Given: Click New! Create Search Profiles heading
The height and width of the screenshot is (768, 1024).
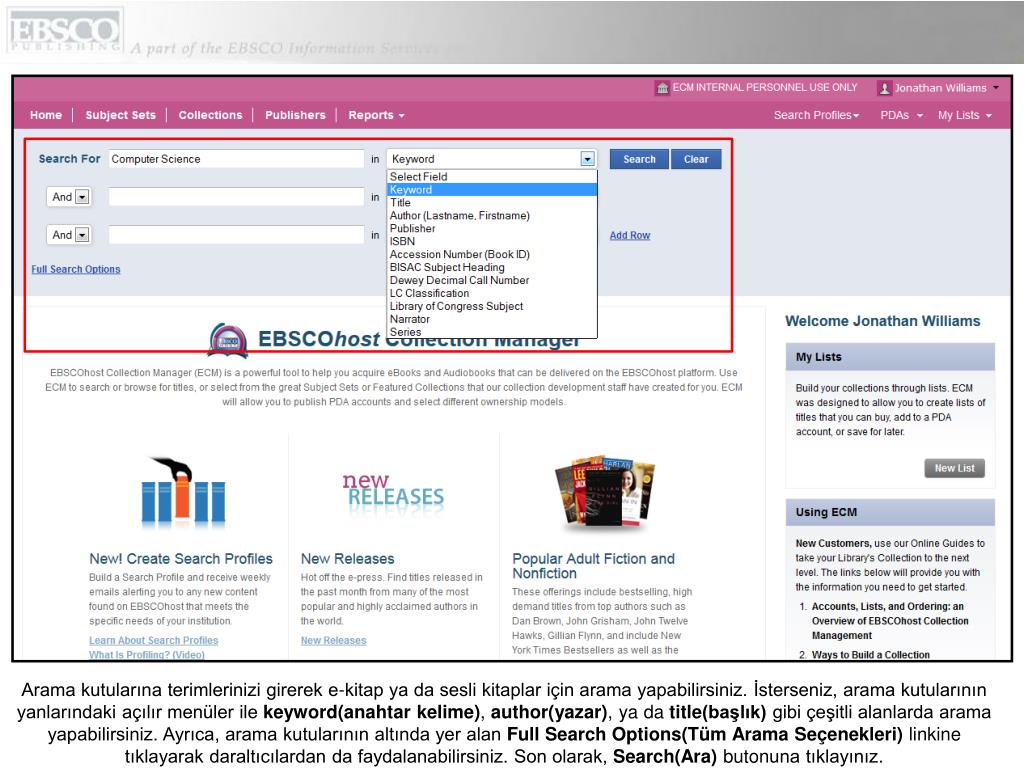Looking at the screenshot, I should tap(181, 559).
